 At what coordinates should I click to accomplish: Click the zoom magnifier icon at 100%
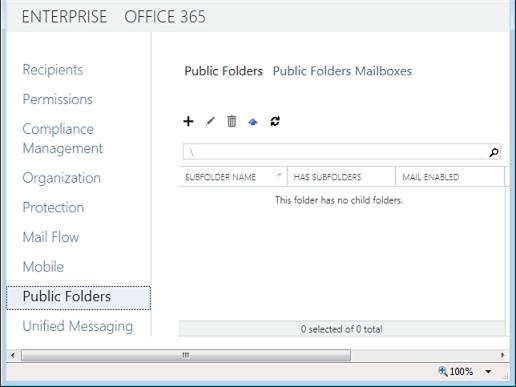(x=443, y=371)
